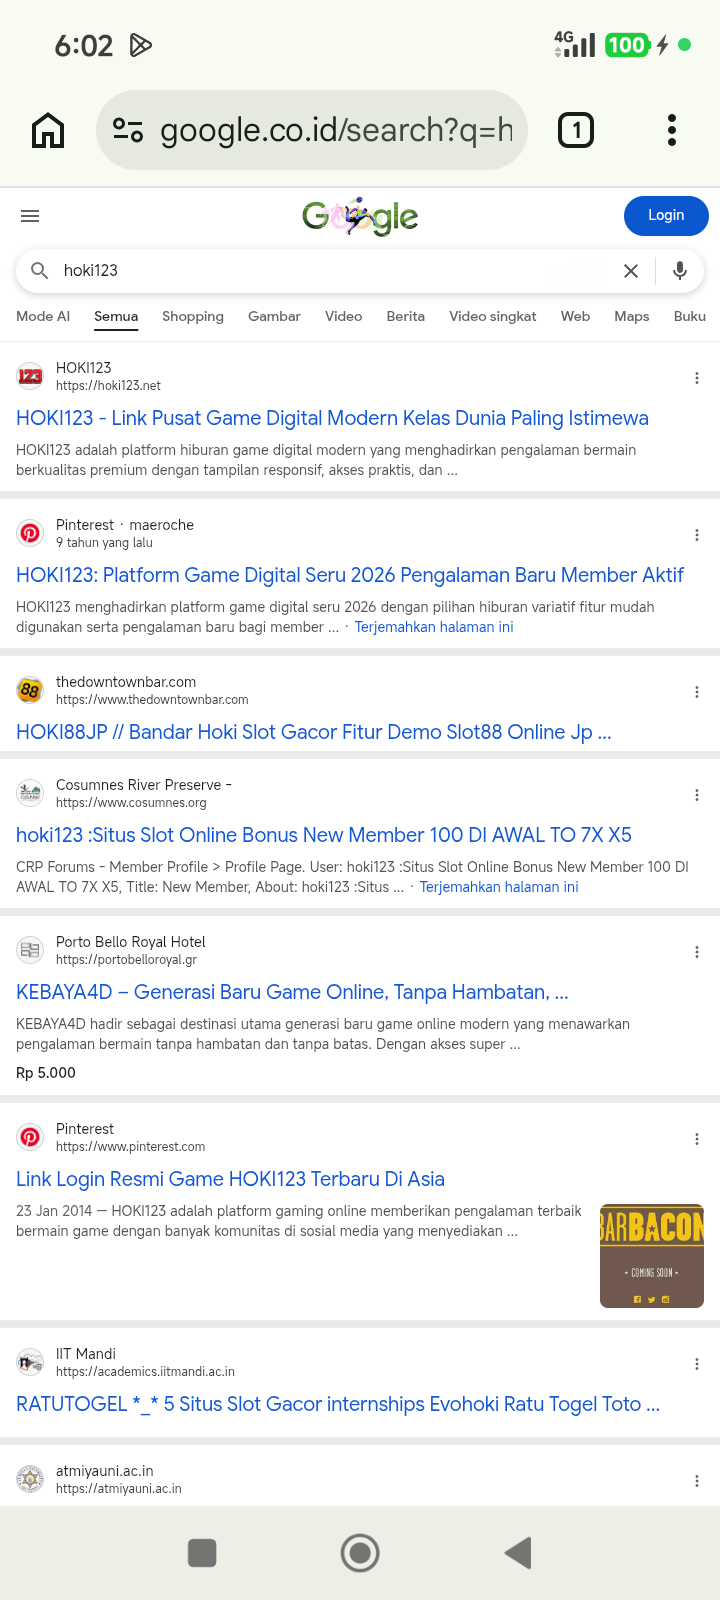Open HOKI88JP Bandar Hoki Slot Gacor link
The image size is (720, 1600).
pyautogui.click(x=314, y=732)
